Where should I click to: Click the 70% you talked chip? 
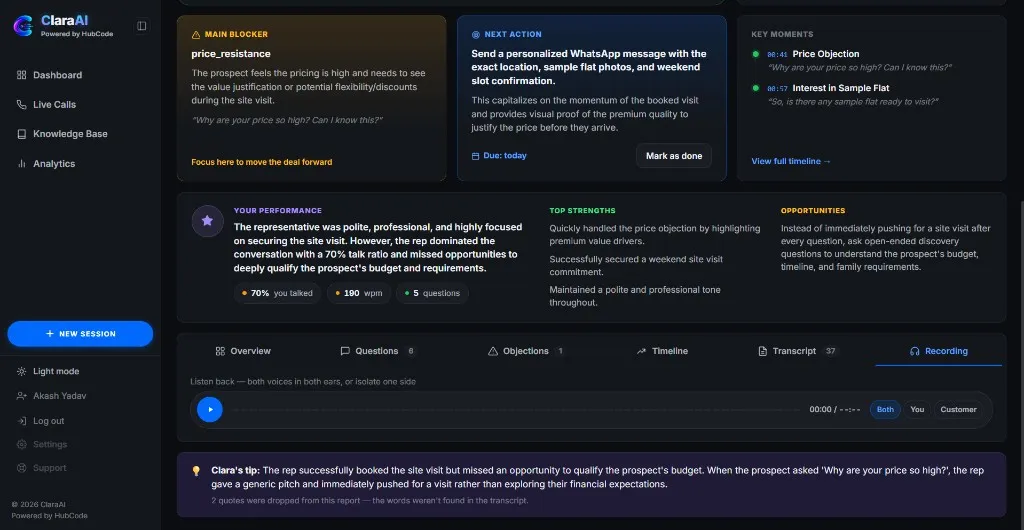277,293
